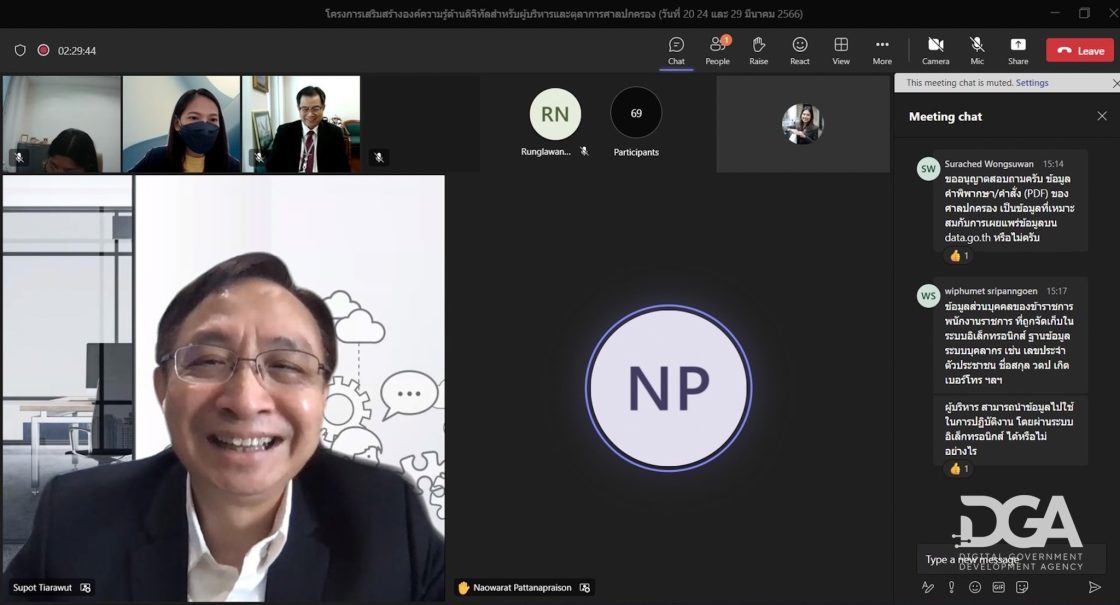
Task: Select the suited man's top video thumbnail
Action: click(x=301, y=124)
